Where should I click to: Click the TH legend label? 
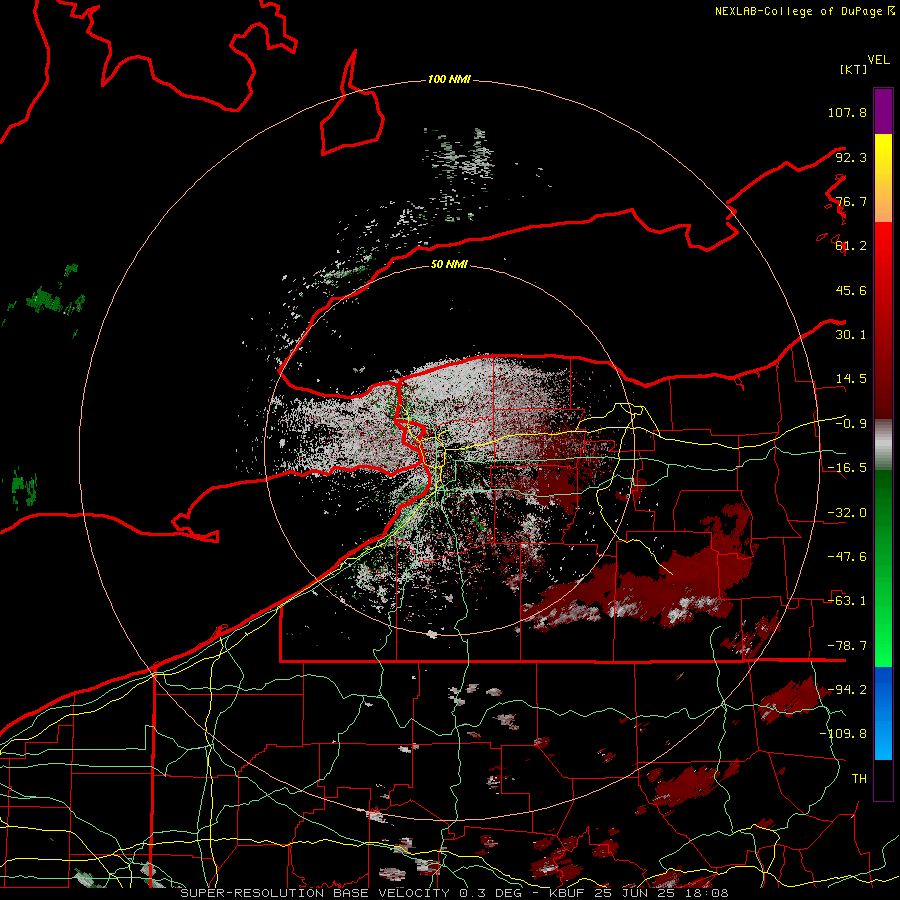click(859, 779)
